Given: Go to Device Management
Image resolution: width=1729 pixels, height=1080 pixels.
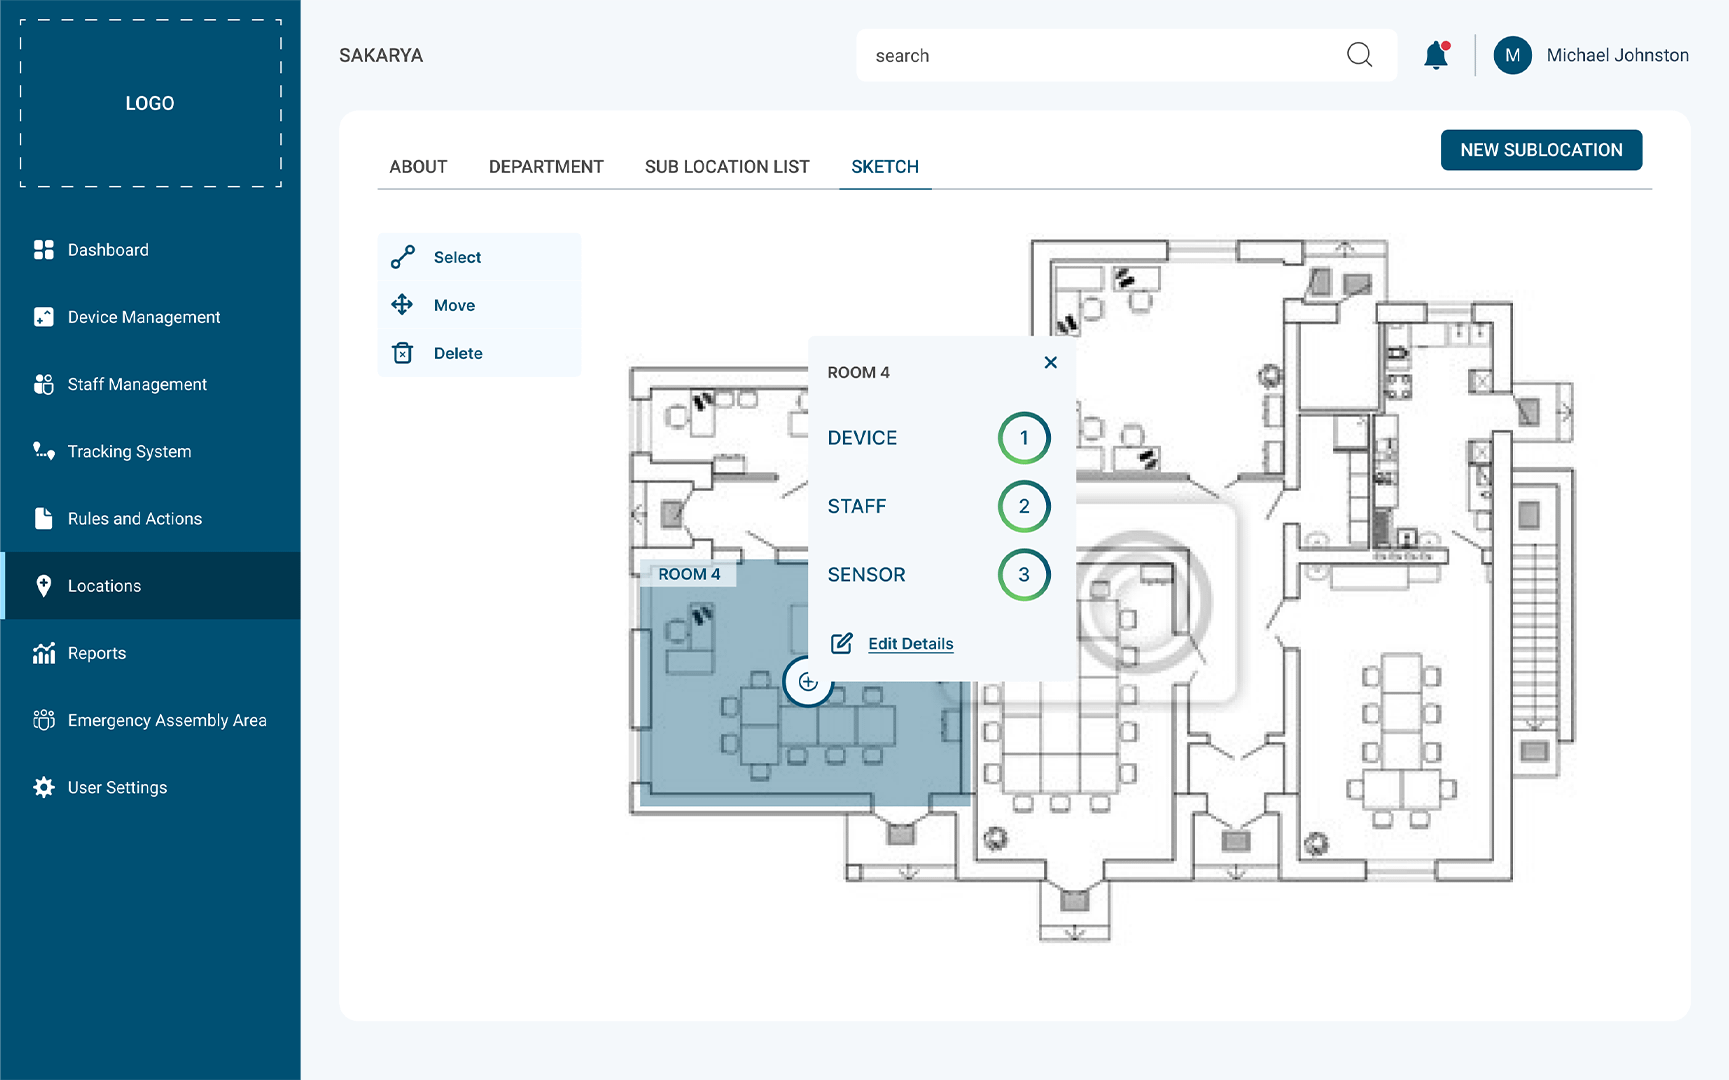Looking at the screenshot, I should click(x=144, y=317).
